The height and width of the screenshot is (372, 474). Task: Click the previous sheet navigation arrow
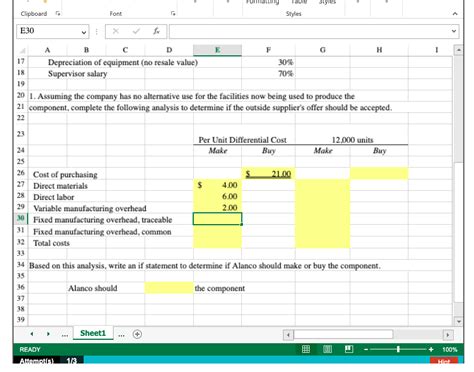[x=32, y=334]
